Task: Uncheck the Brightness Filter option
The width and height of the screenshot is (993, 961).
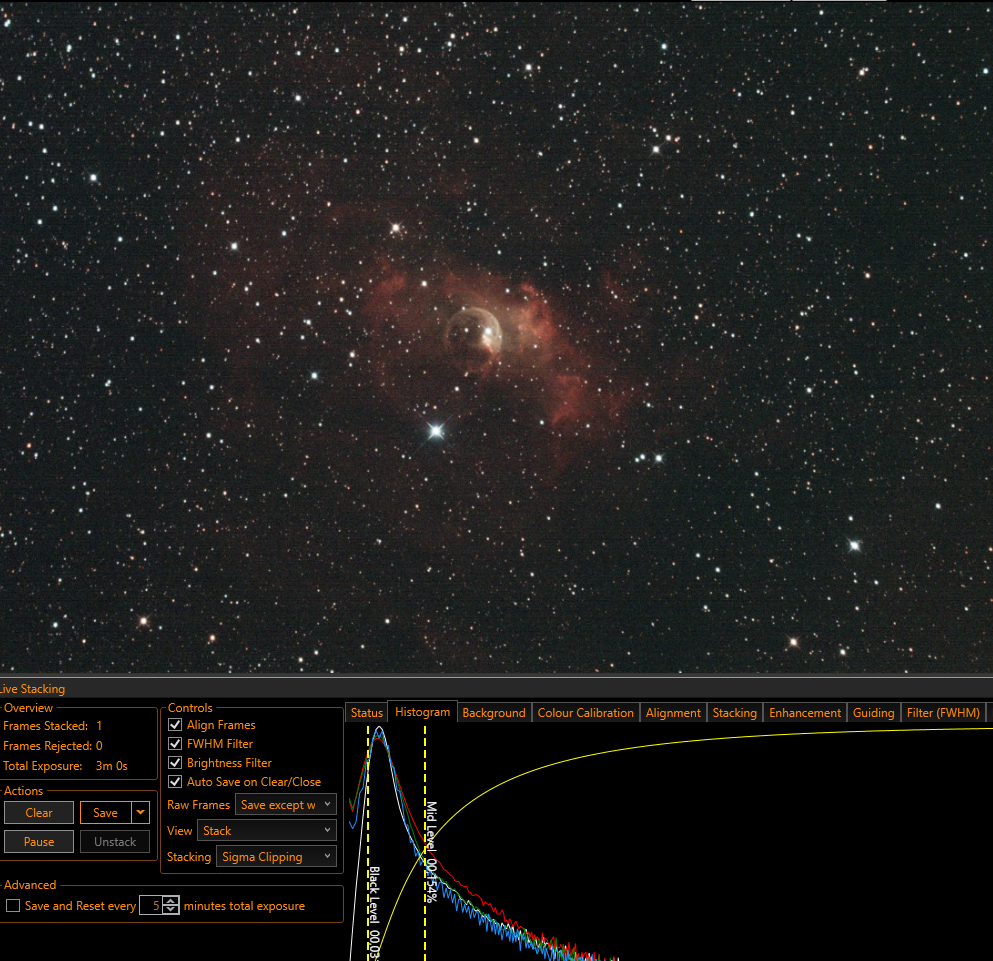Action: click(x=175, y=763)
